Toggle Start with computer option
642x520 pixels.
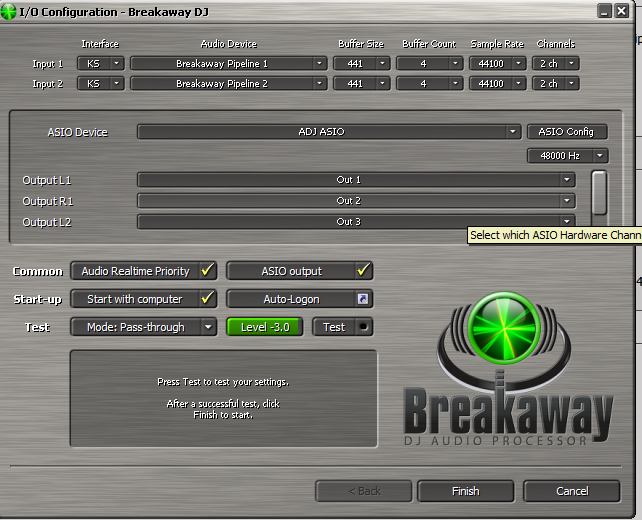(x=144, y=299)
